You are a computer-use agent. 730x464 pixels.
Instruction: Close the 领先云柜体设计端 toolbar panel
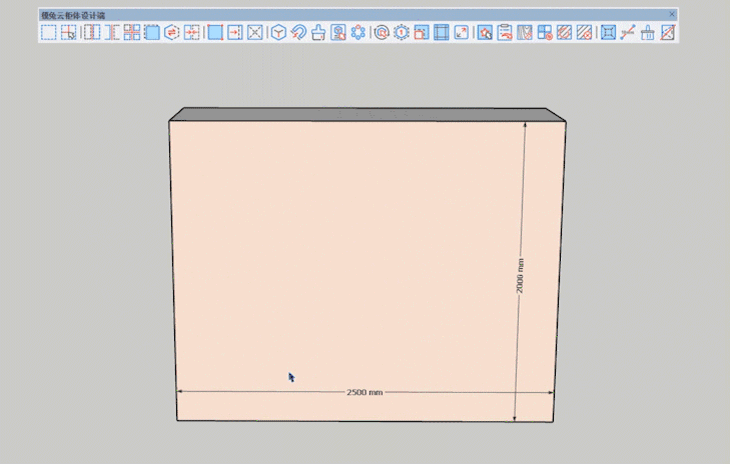tap(672, 14)
